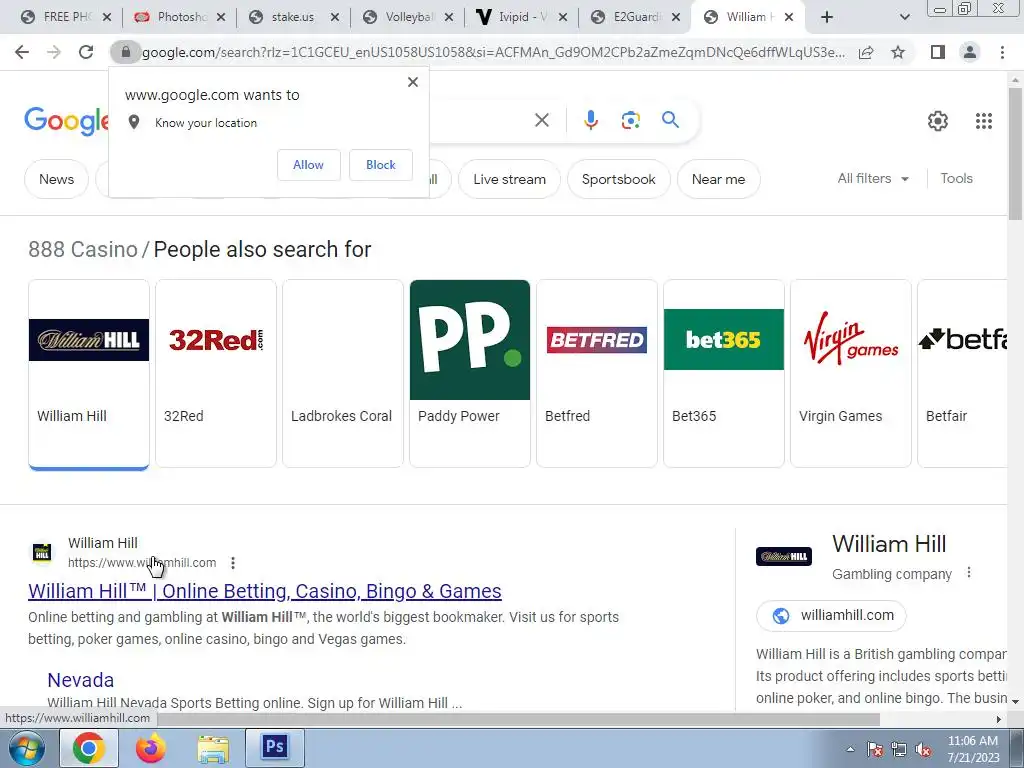
Task: Select the News filter chip
Action: tap(56, 179)
